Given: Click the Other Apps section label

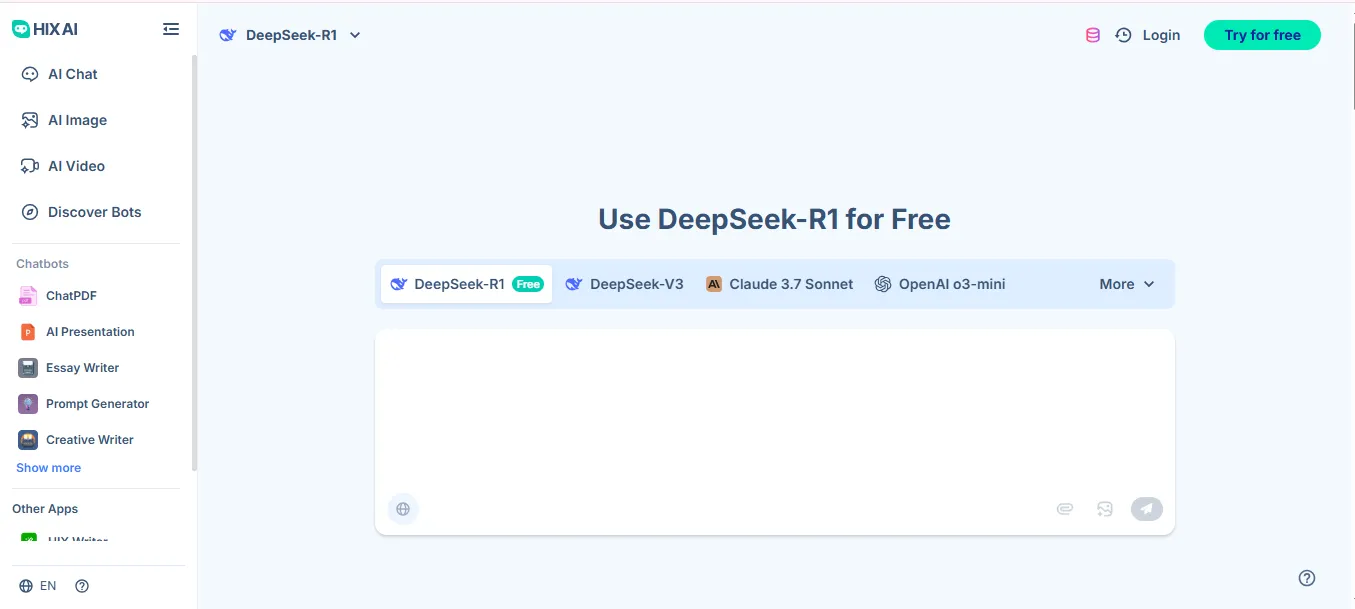Looking at the screenshot, I should 45,509.
